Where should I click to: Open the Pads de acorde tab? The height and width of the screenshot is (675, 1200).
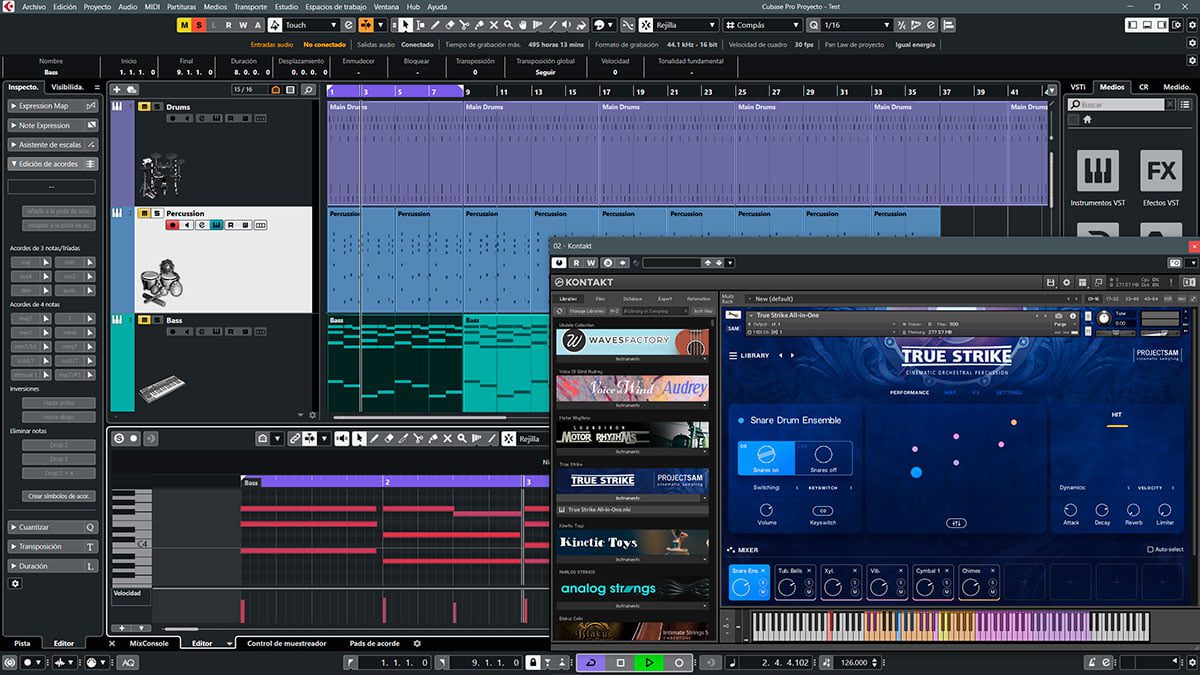pos(374,643)
